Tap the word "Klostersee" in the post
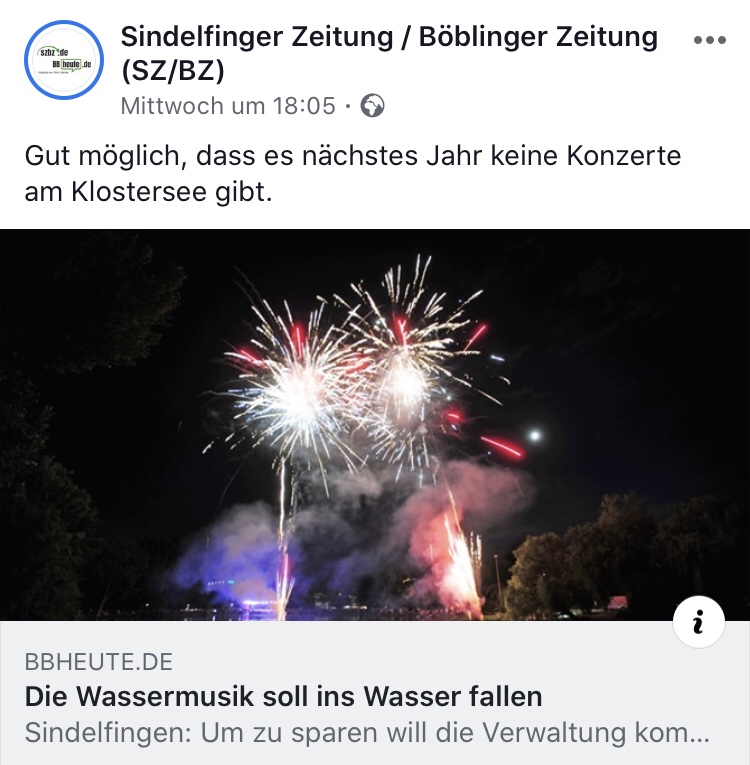 139,192
